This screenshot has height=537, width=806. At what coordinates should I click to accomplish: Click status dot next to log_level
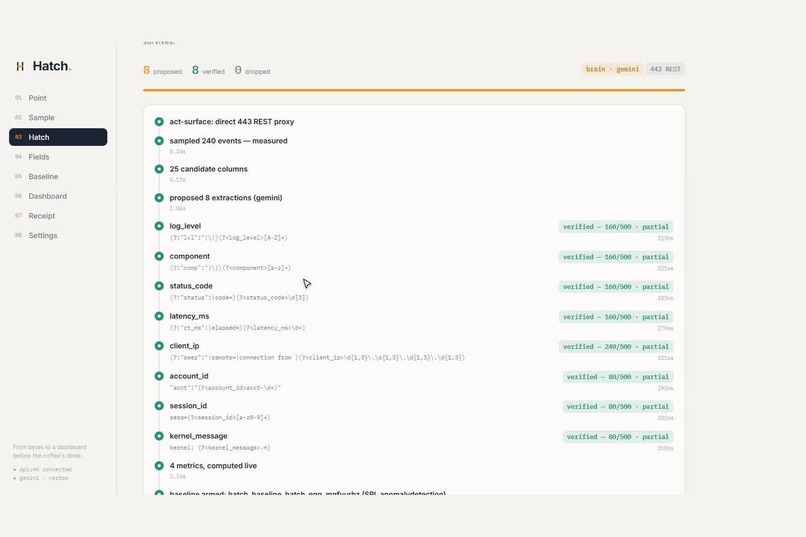pyautogui.click(x=159, y=226)
